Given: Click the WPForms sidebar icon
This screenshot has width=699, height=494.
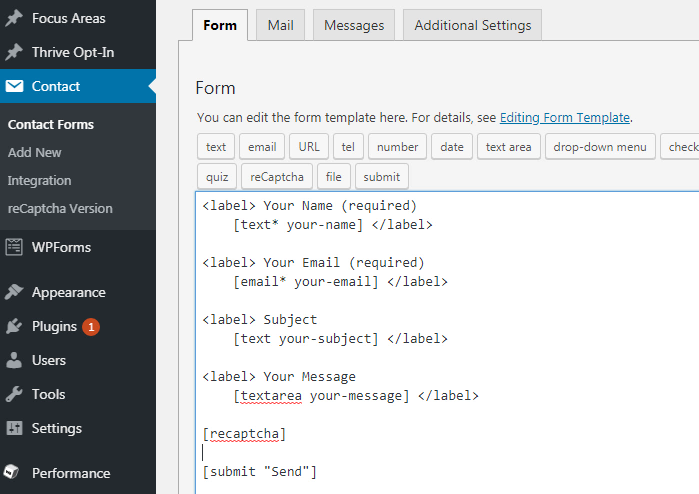Looking at the screenshot, I should [x=14, y=247].
